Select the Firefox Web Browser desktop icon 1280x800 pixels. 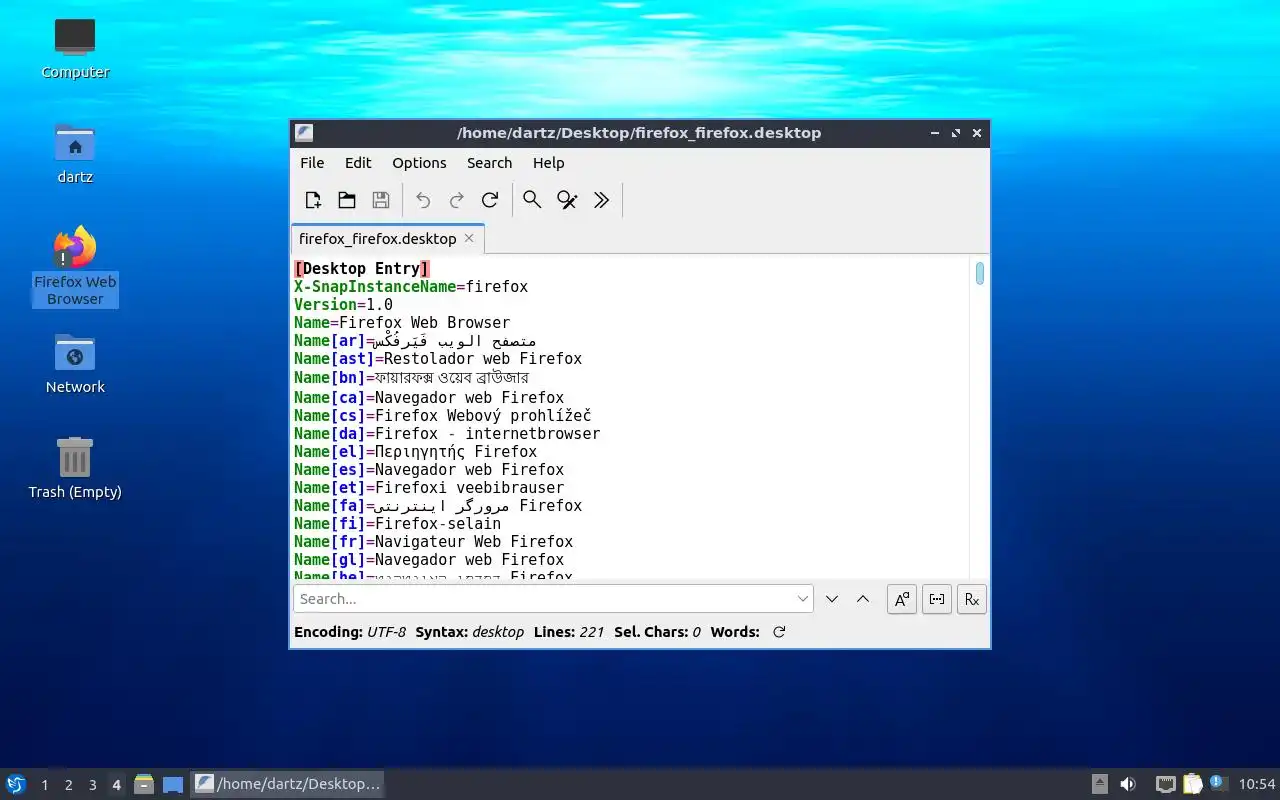[75, 266]
